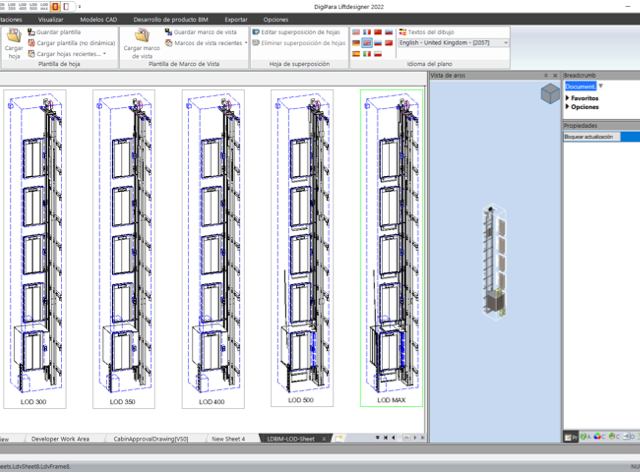Select the LOD 400 view frame
640x473 pixels.
click(213, 249)
